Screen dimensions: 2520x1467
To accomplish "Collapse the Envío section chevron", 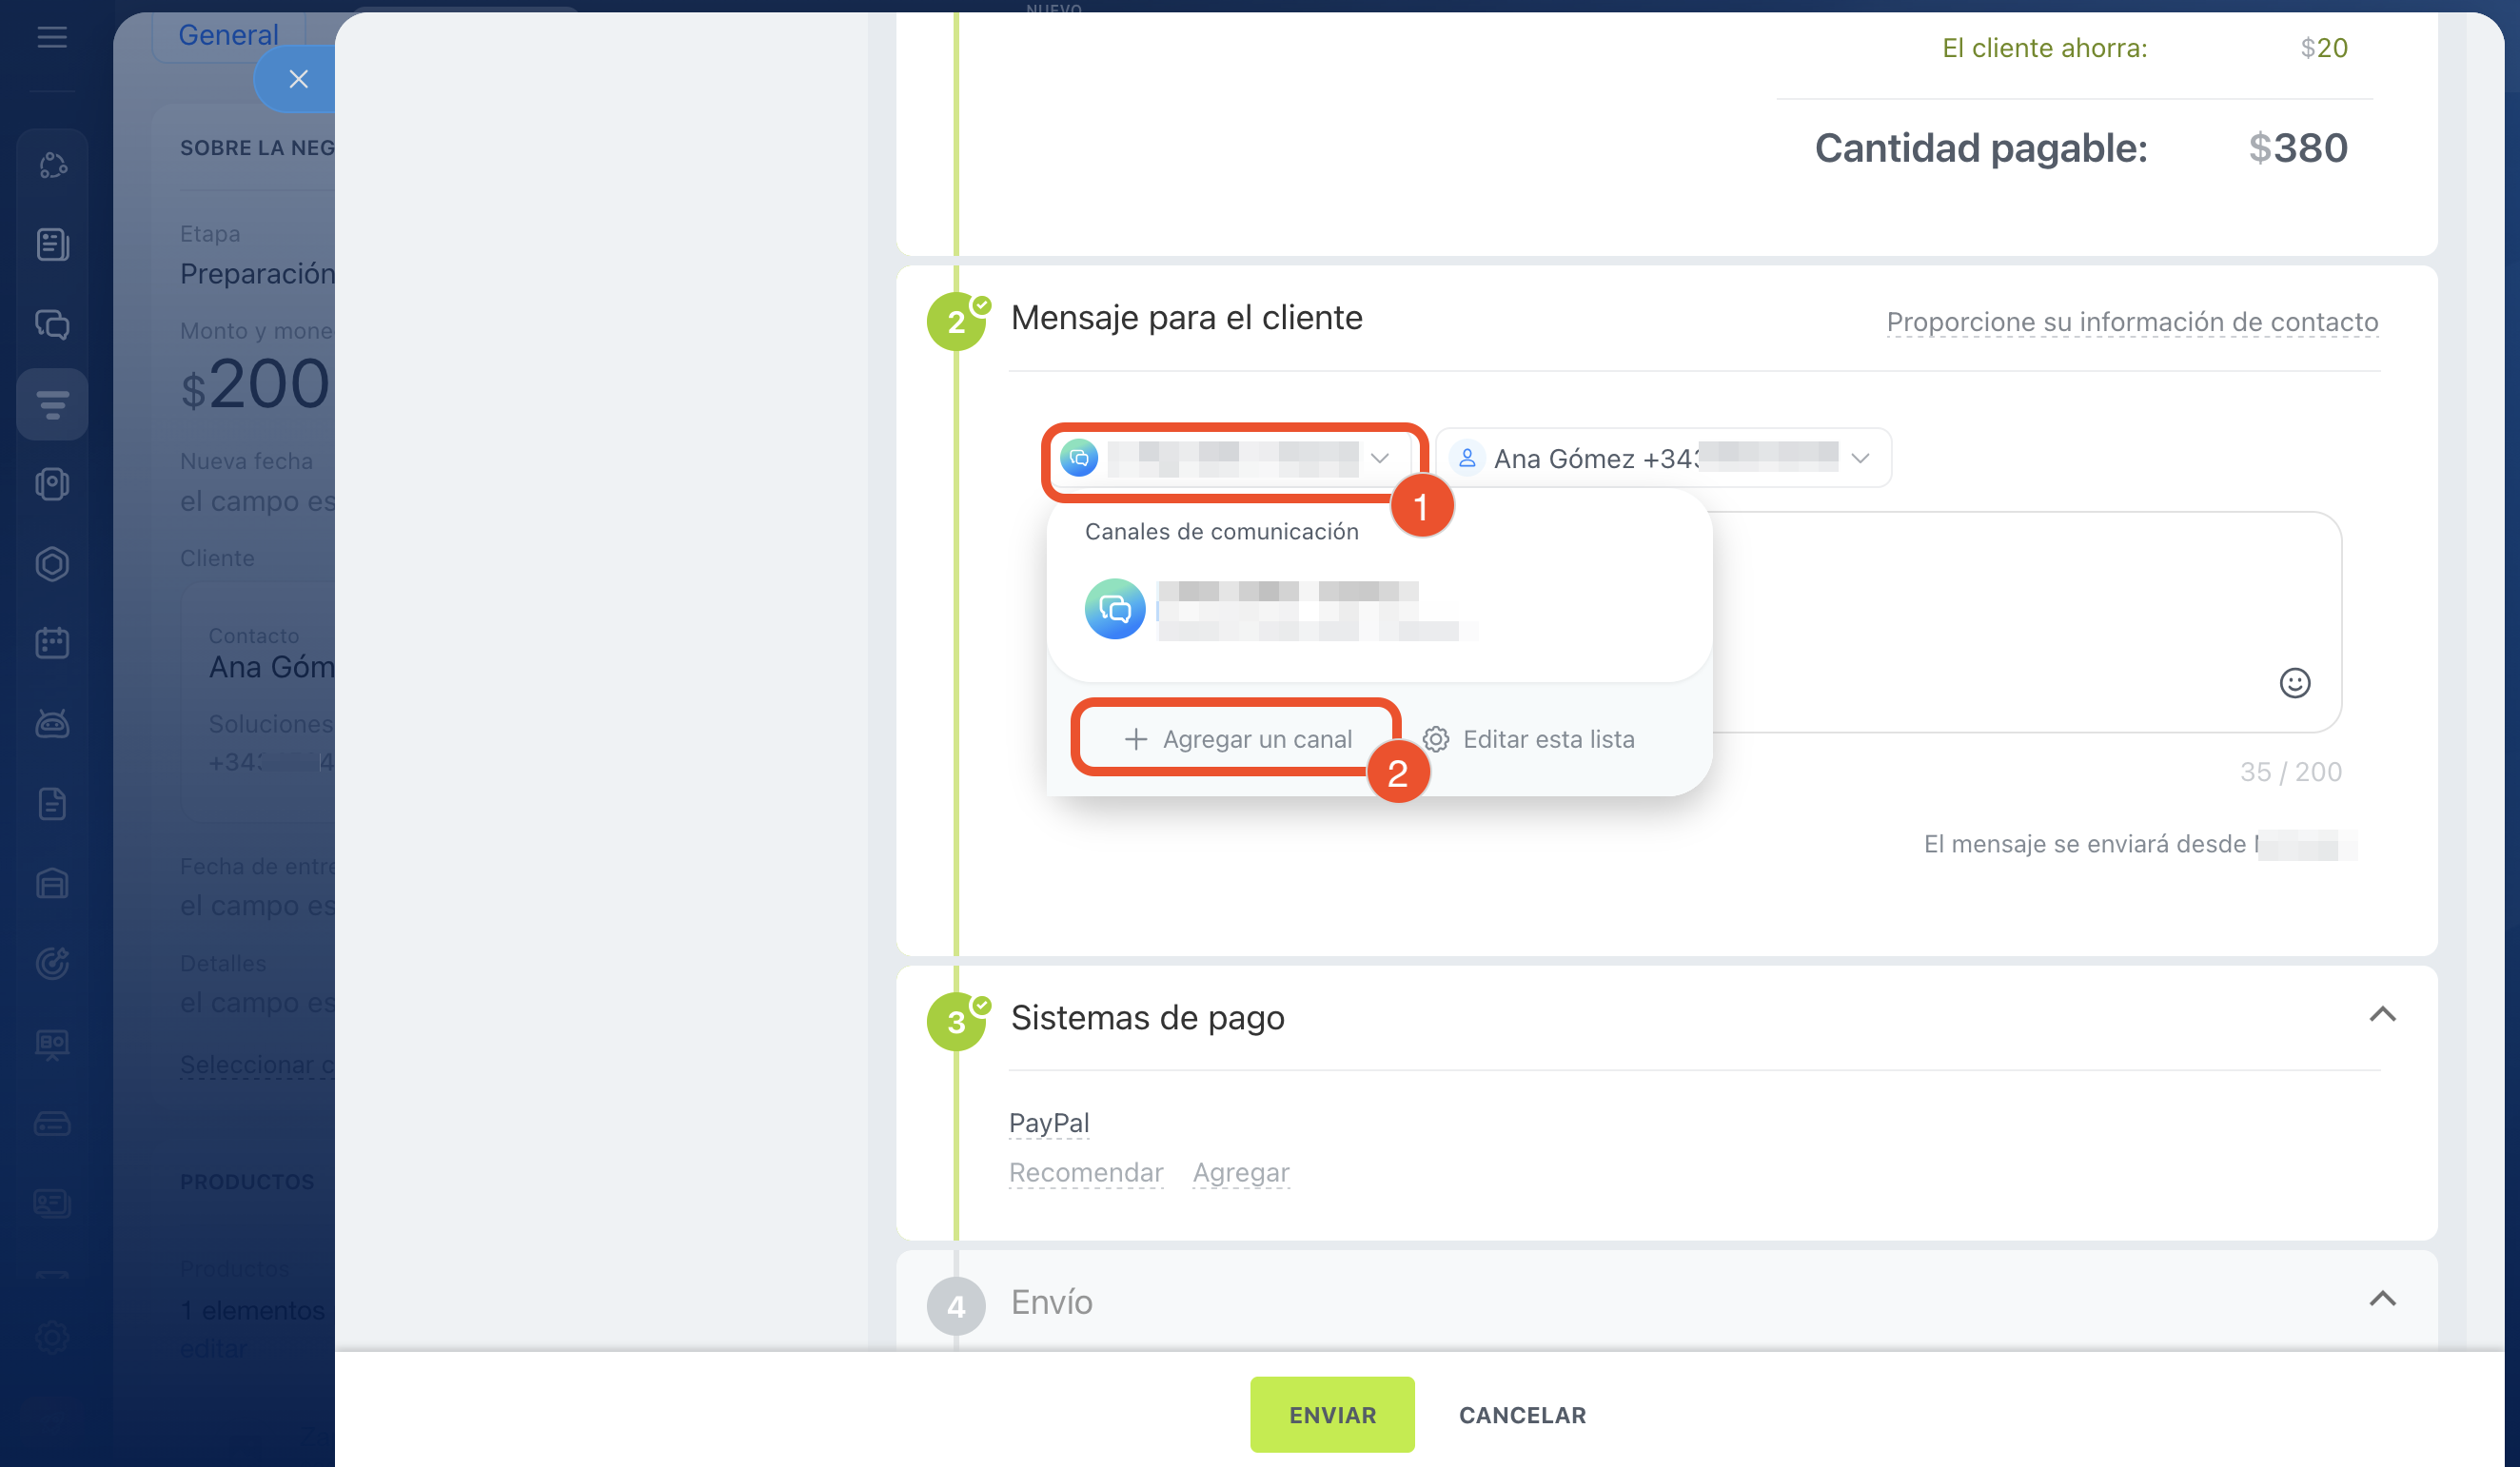I will pos(2382,1299).
